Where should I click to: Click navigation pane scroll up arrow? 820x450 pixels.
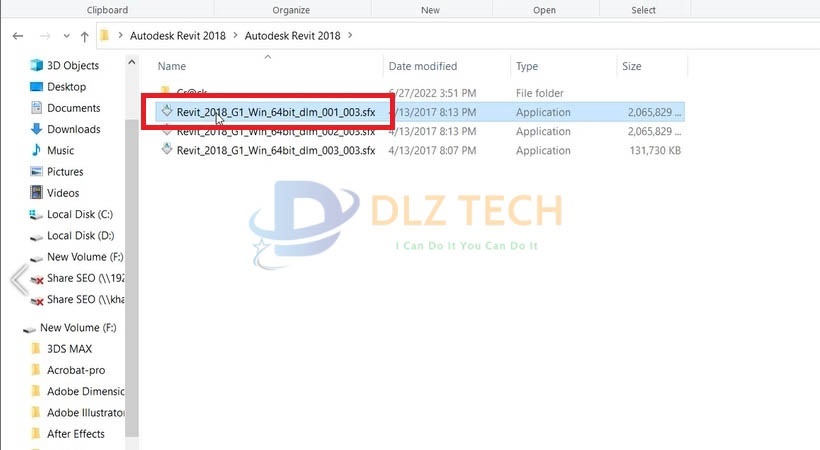point(132,62)
